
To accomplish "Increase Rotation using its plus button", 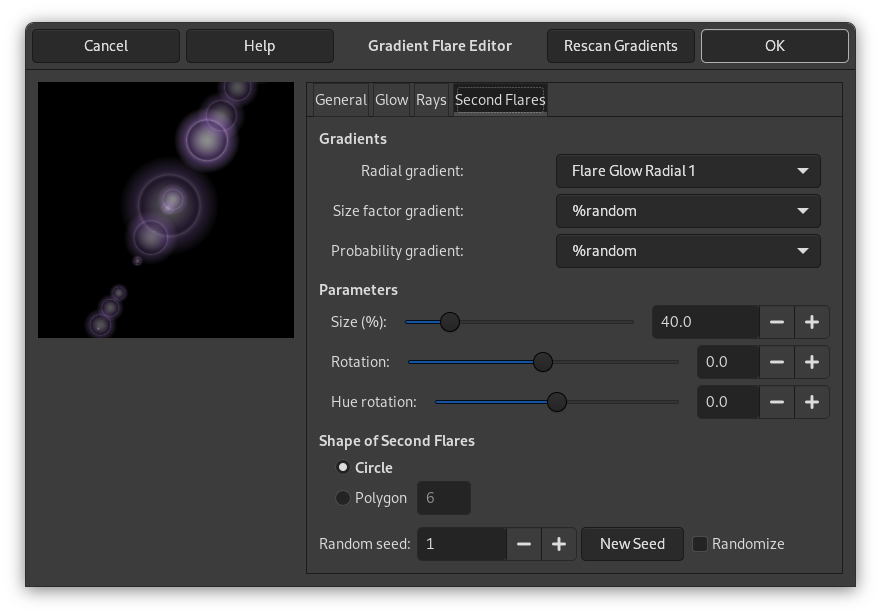I will (x=811, y=362).
